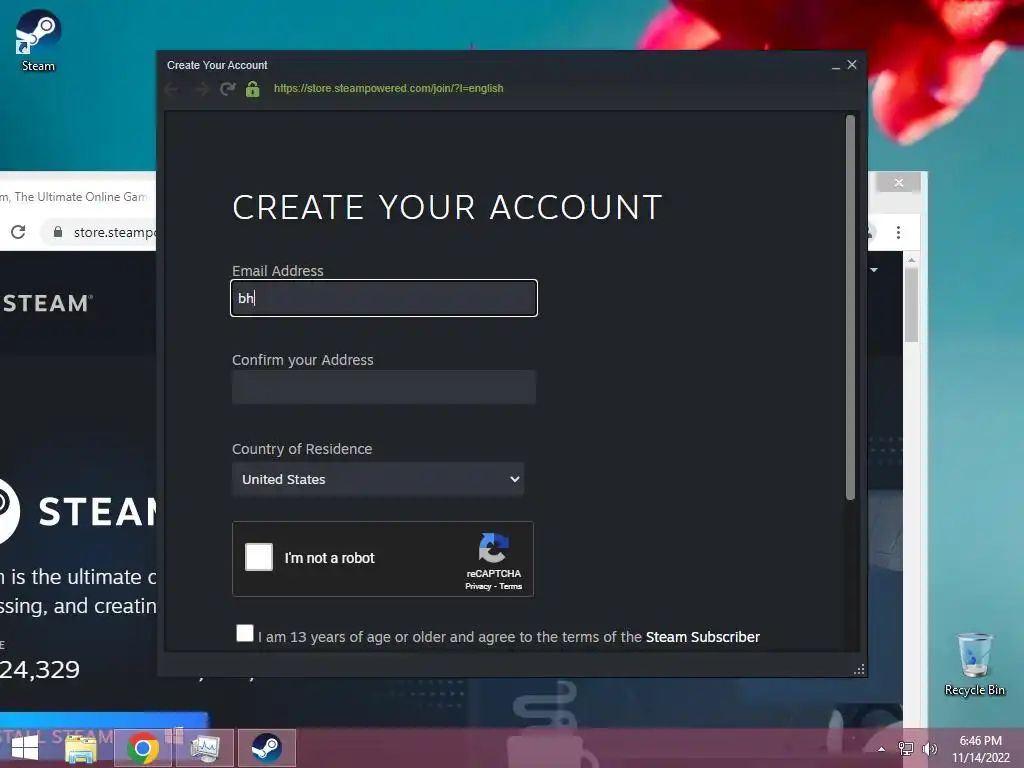This screenshot has width=1024, height=768.
Task: Expand the dropdown arrow in the Chrome page header
Action: point(874,270)
